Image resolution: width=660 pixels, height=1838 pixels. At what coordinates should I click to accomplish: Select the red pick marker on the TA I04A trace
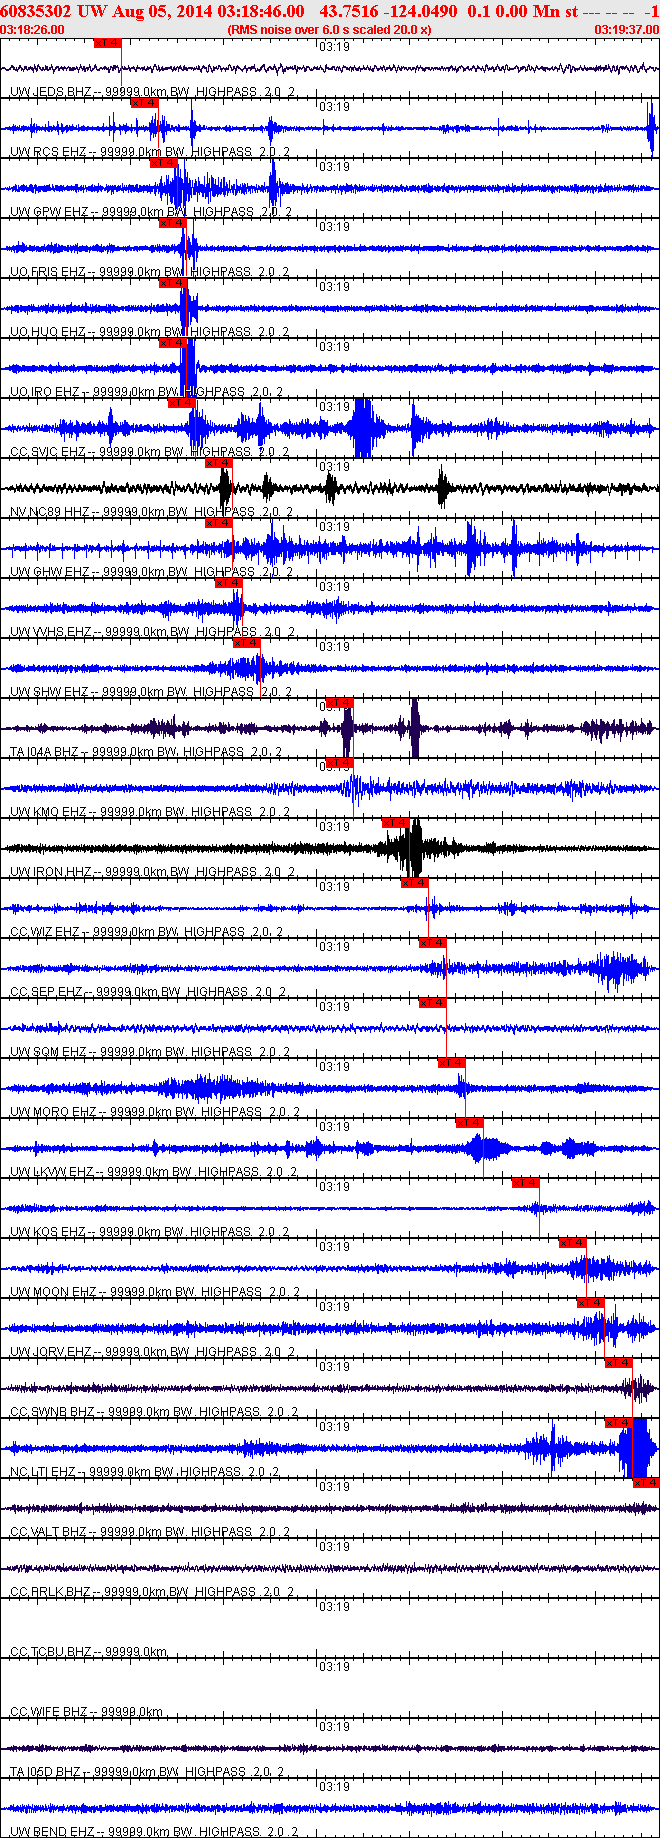tap(340, 703)
